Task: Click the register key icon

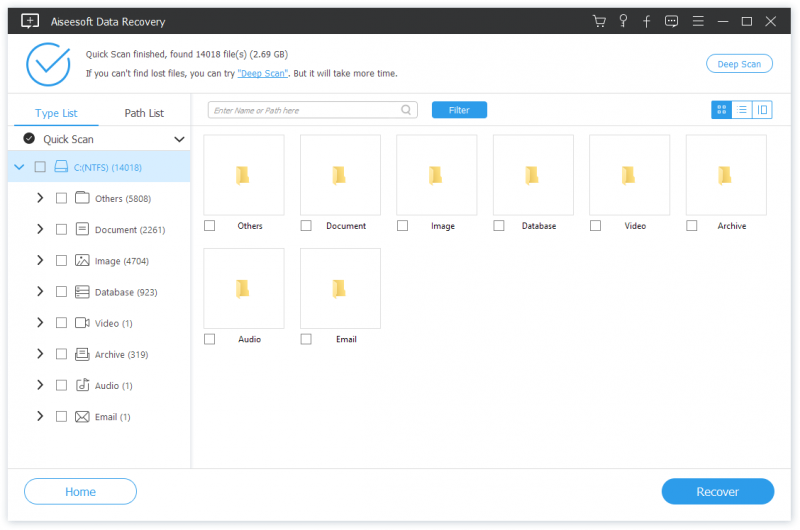Action: pyautogui.click(x=623, y=21)
